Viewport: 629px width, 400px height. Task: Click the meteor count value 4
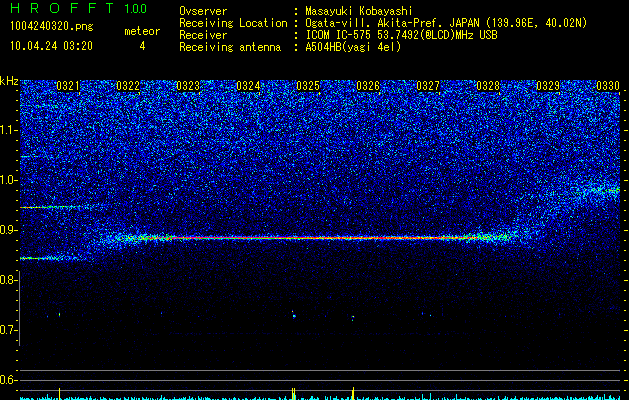[142, 46]
